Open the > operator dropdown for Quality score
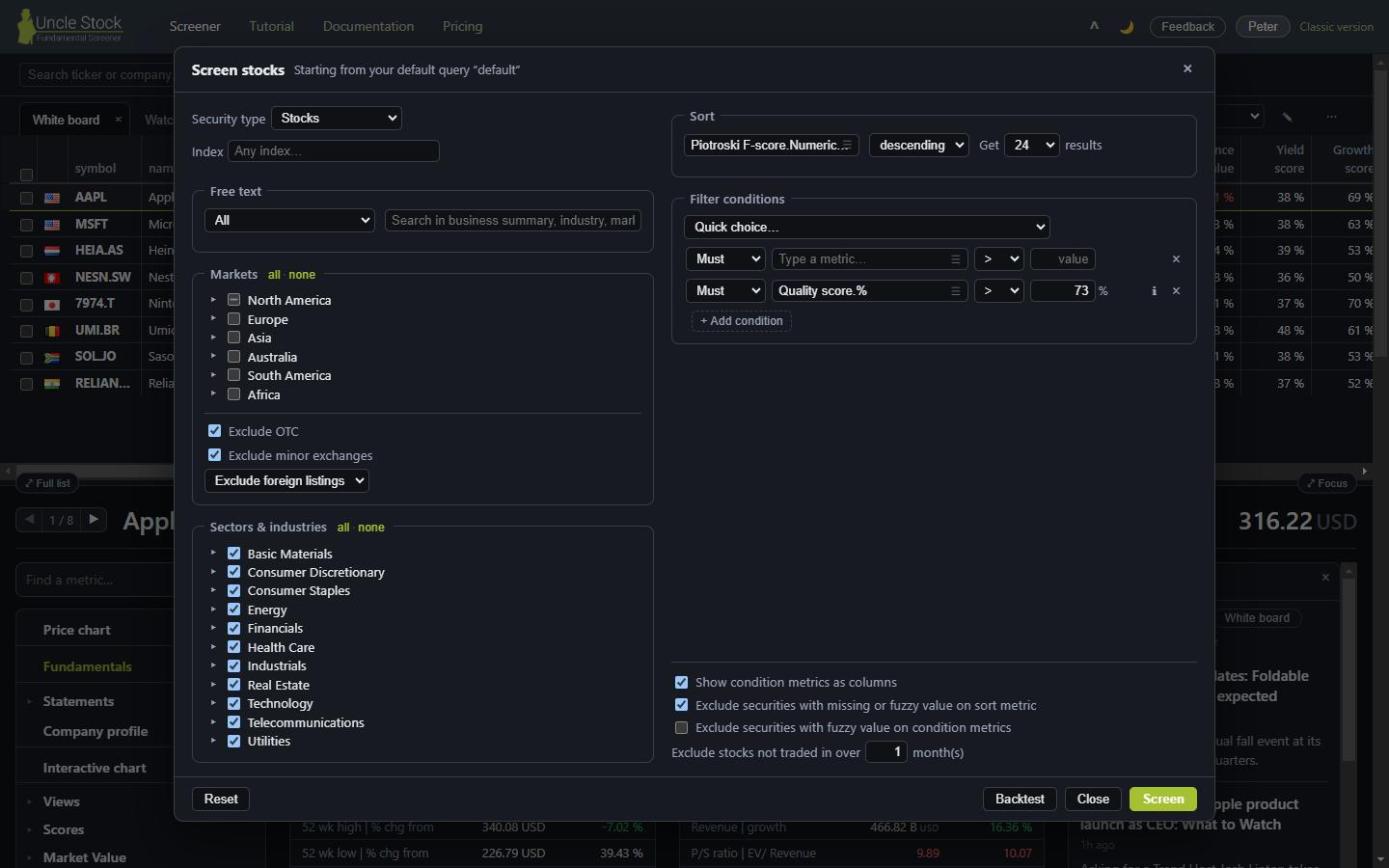Image resolution: width=1389 pixels, height=868 pixels. point(999,291)
